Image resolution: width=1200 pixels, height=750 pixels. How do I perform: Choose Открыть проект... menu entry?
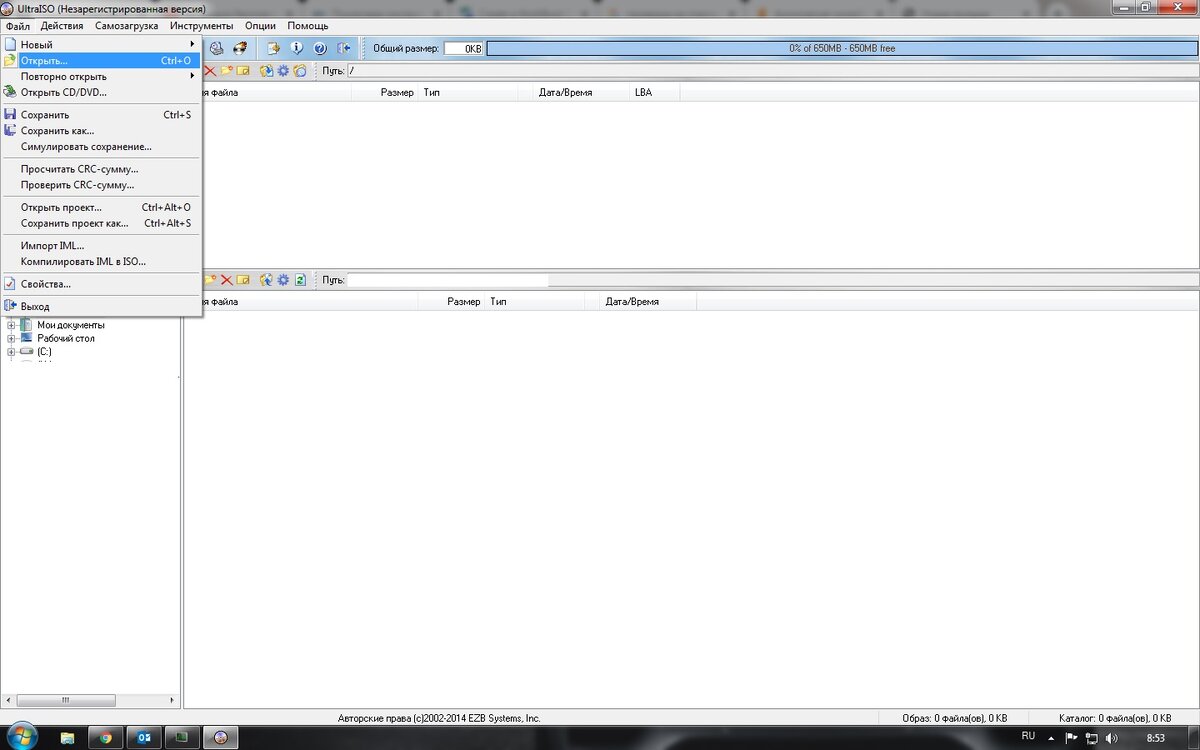click(x=101, y=207)
